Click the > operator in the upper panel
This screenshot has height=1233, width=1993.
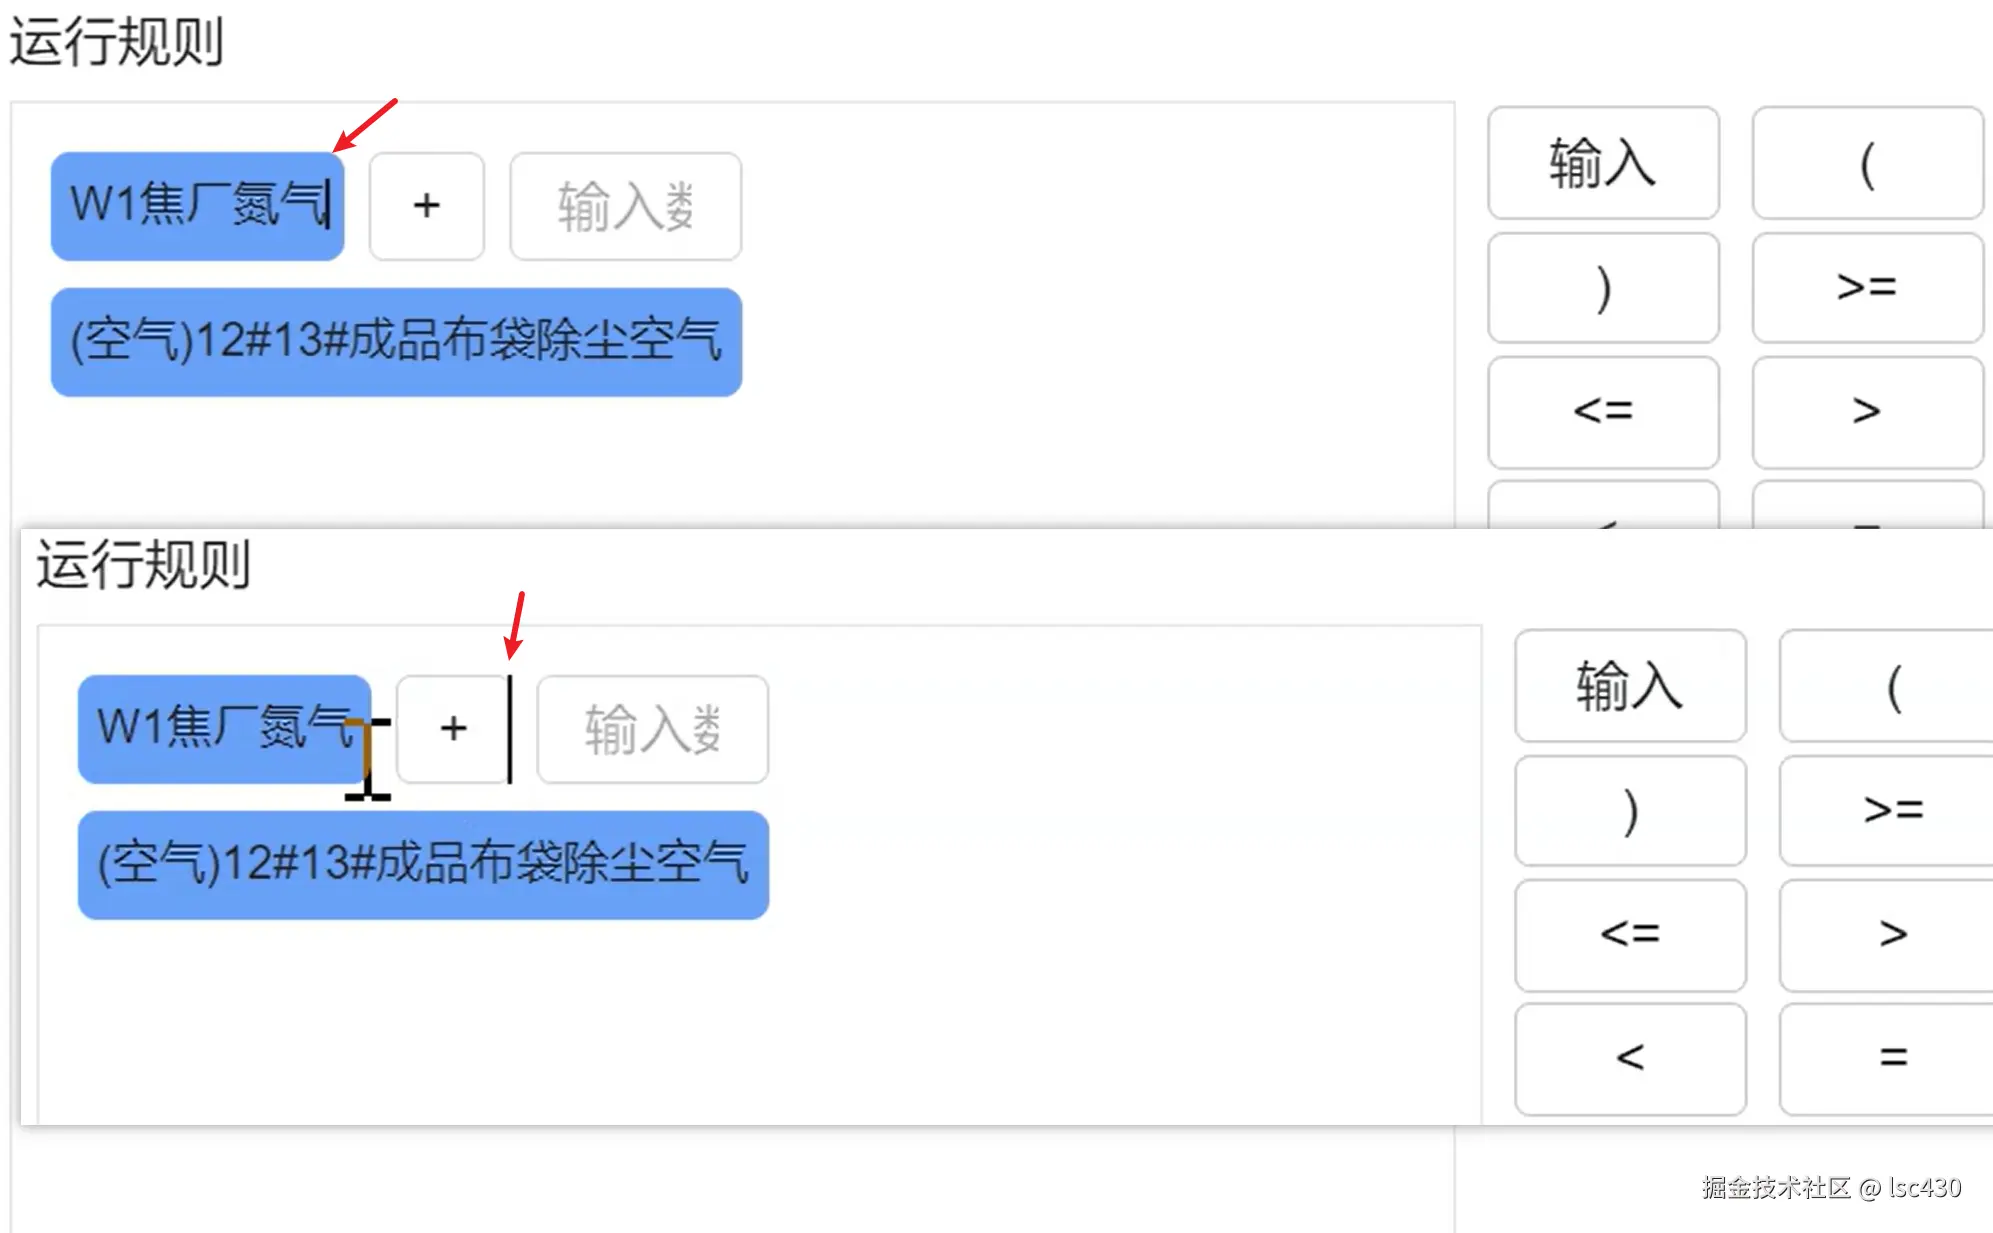pos(1866,411)
